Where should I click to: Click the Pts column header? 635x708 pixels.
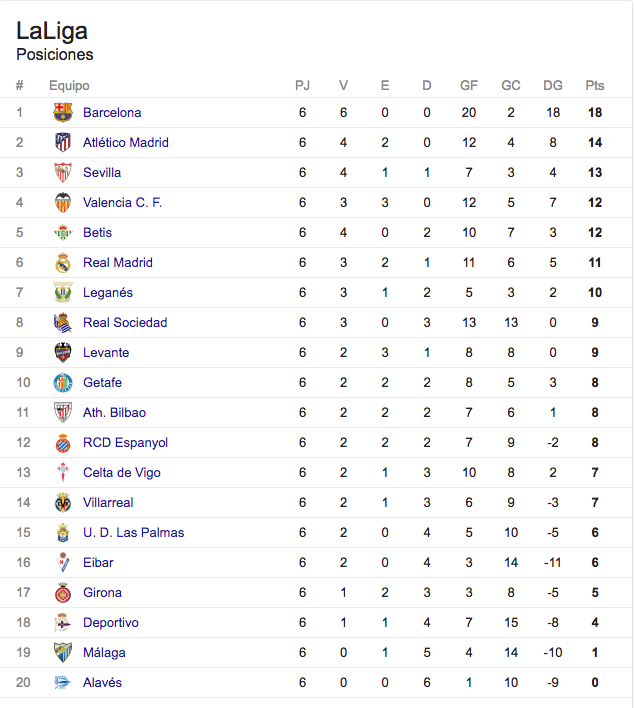tap(595, 85)
